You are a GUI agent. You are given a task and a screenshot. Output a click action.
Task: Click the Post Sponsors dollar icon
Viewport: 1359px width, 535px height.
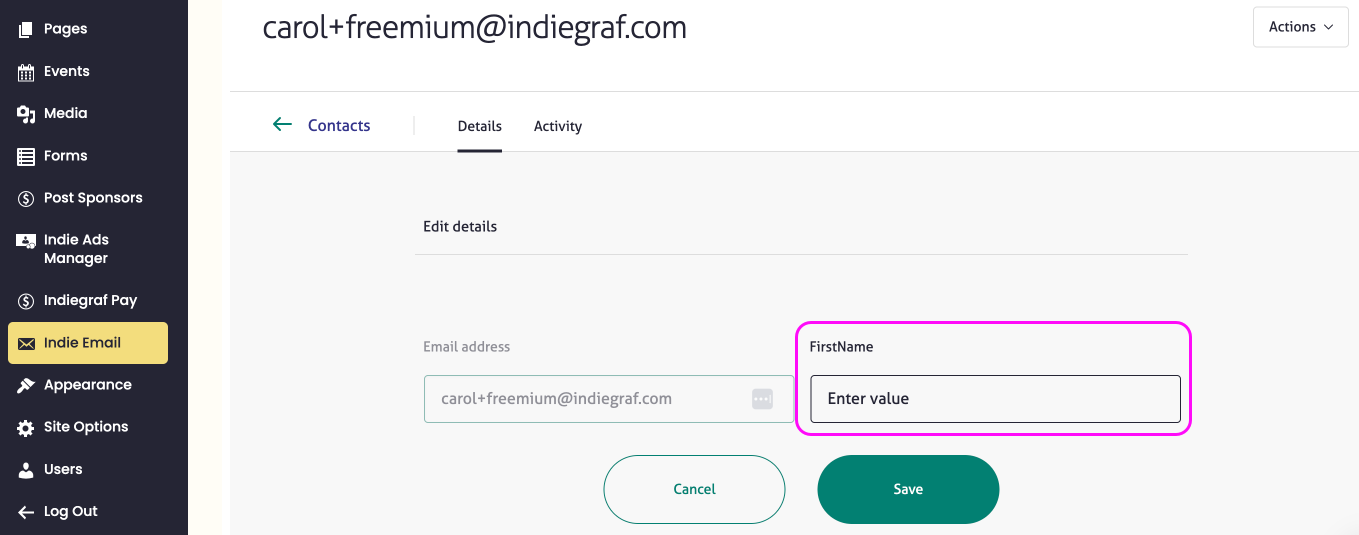(26, 198)
